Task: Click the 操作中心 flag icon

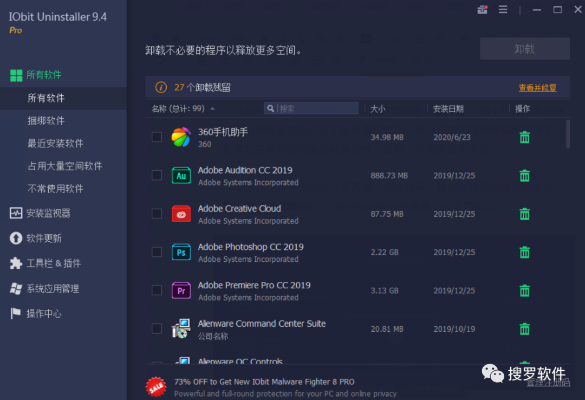Action: coord(16,313)
